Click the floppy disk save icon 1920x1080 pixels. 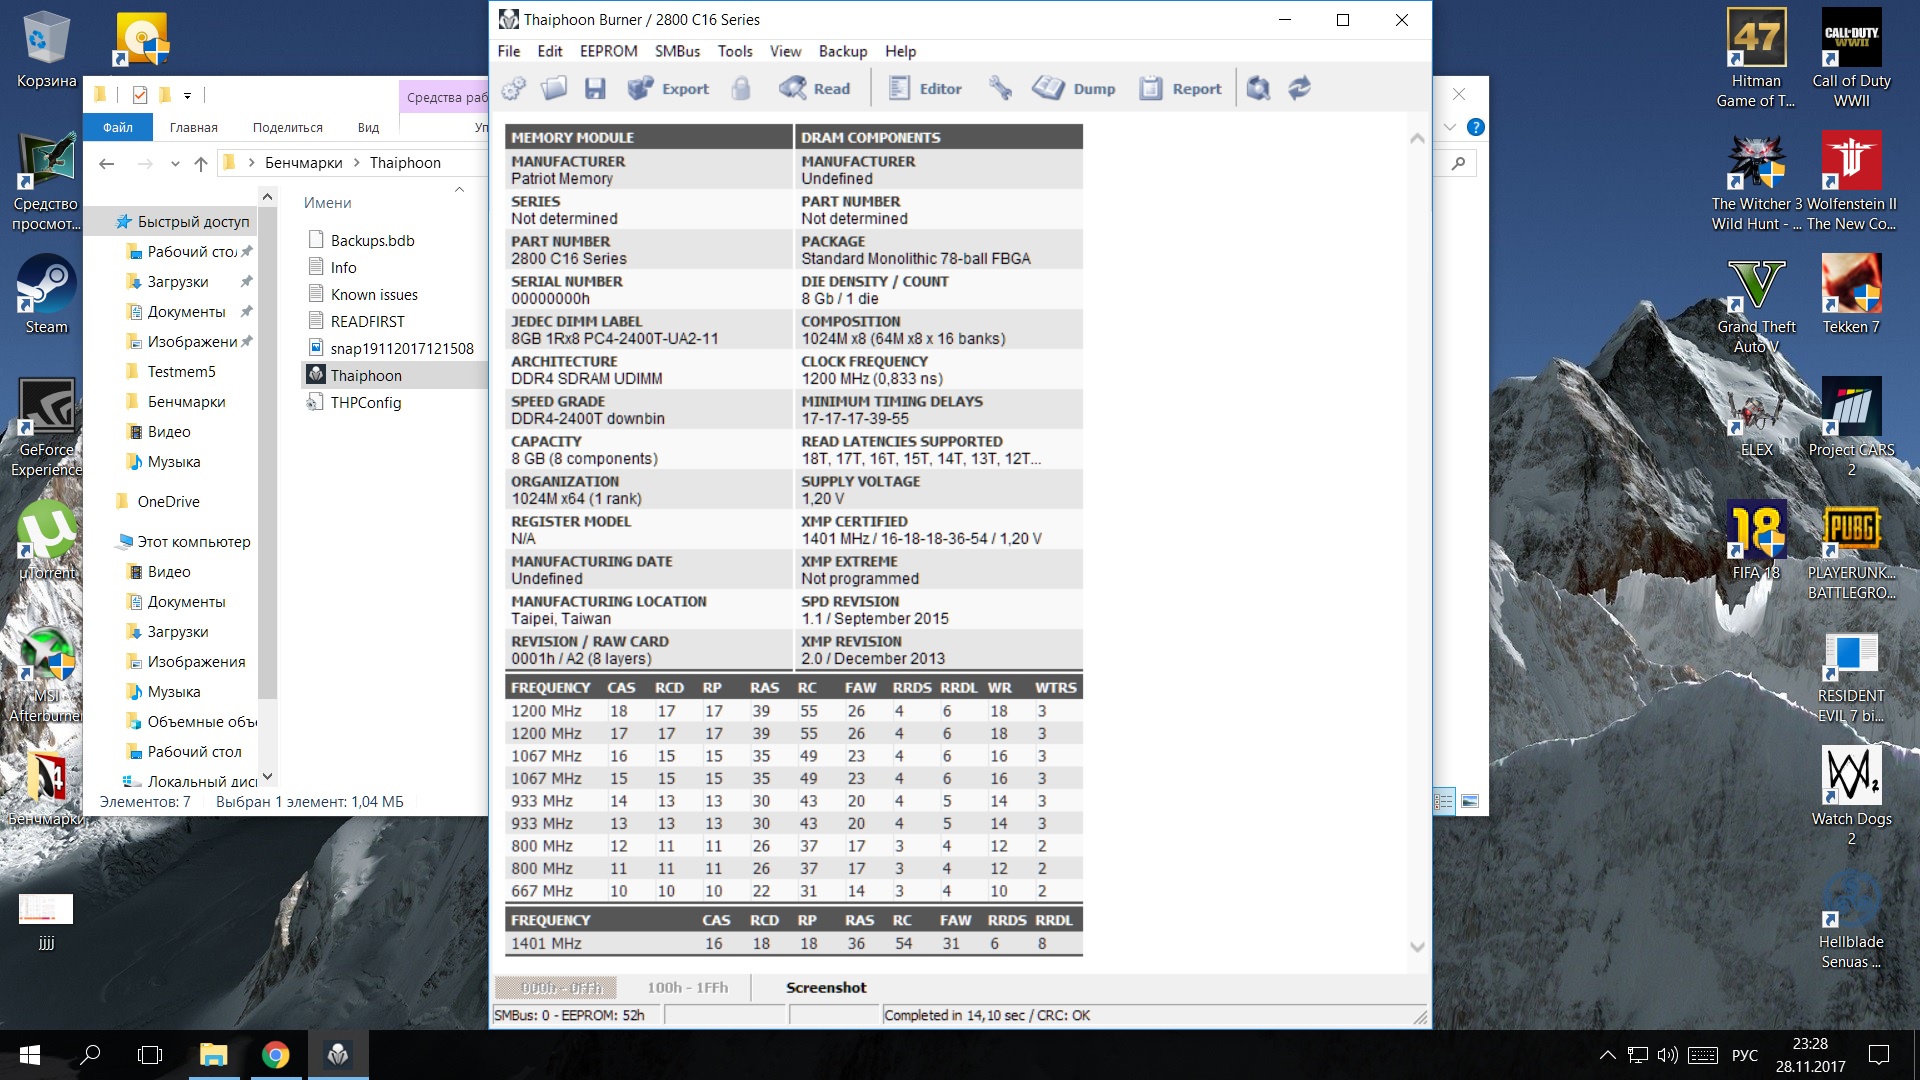(595, 89)
